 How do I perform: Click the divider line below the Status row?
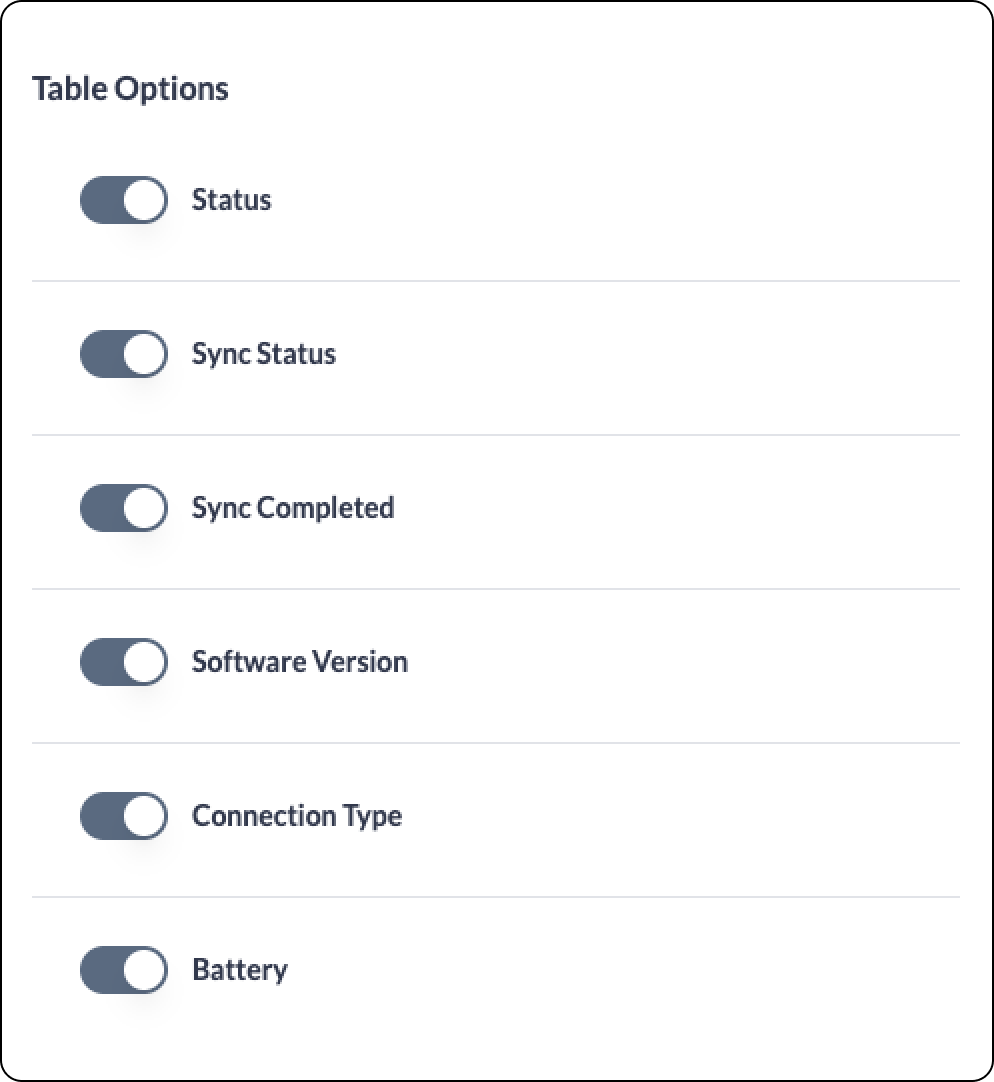(496, 281)
